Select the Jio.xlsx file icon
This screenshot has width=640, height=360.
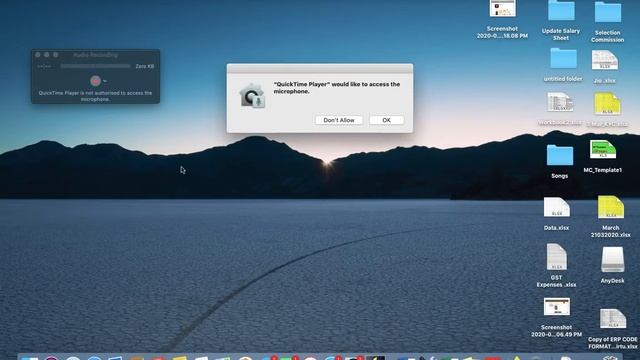coord(604,60)
